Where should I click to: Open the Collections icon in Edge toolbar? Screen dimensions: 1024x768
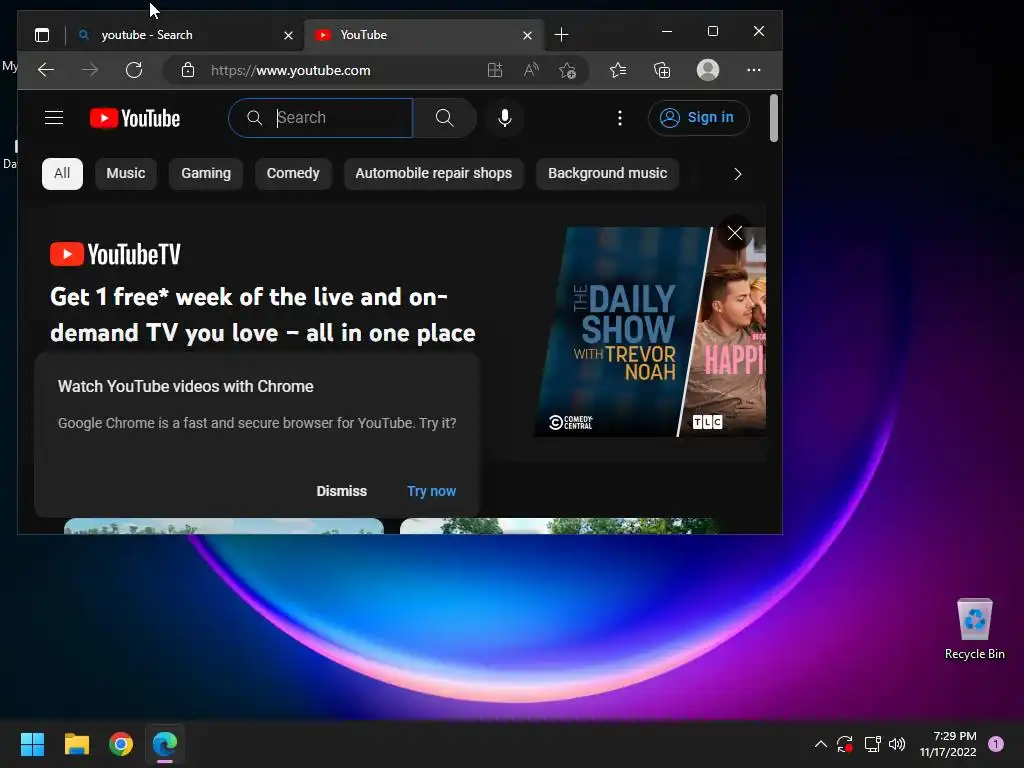[x=662, y=70]
